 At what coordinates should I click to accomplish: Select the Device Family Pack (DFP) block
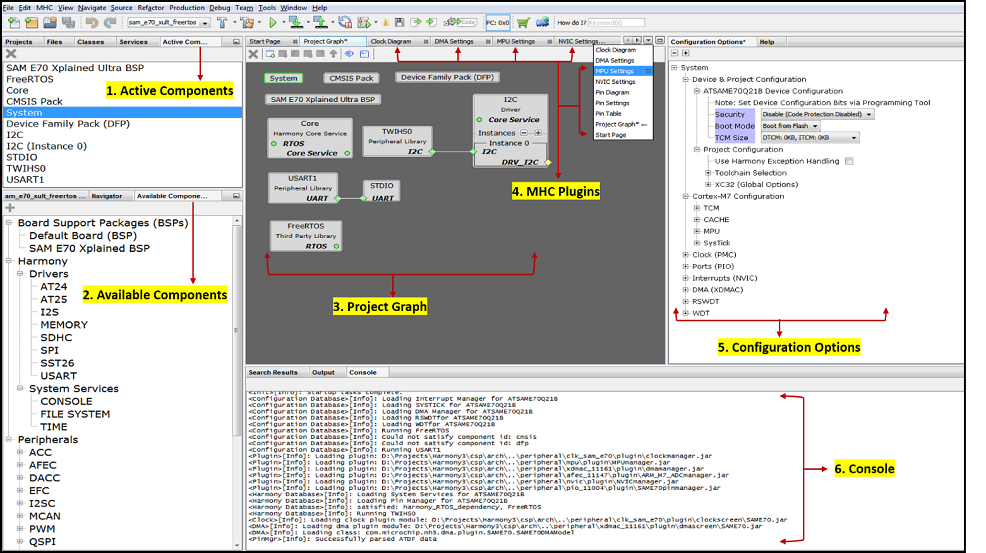coord(448,77)
